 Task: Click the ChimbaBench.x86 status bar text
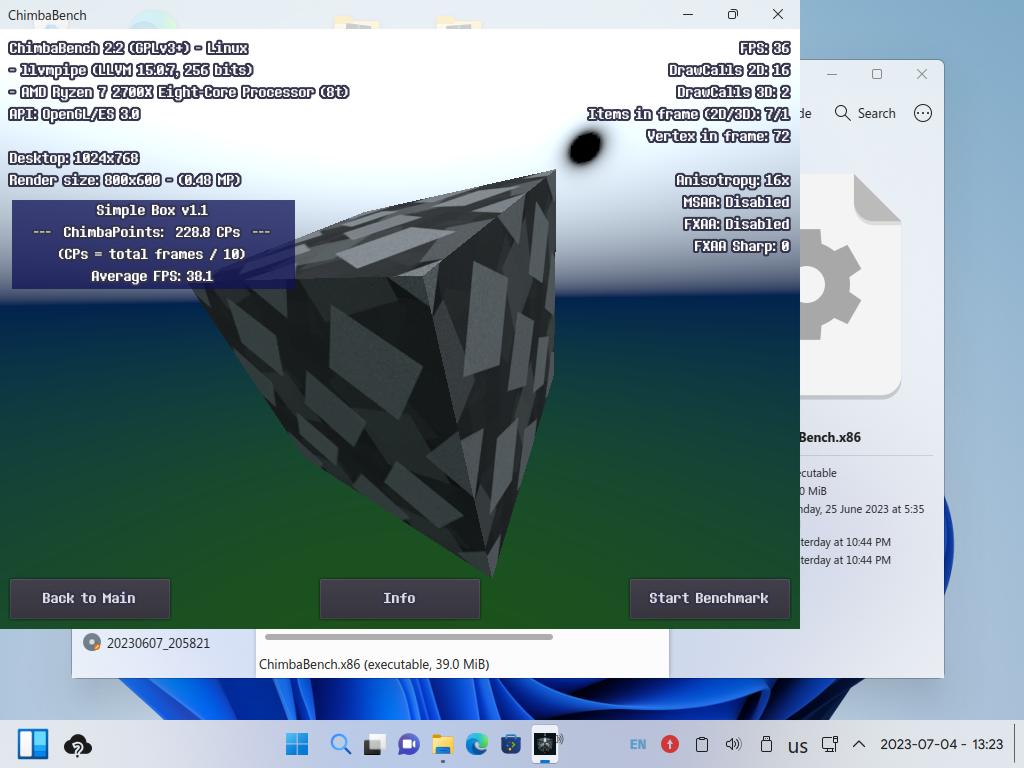(x=374, y=664)
